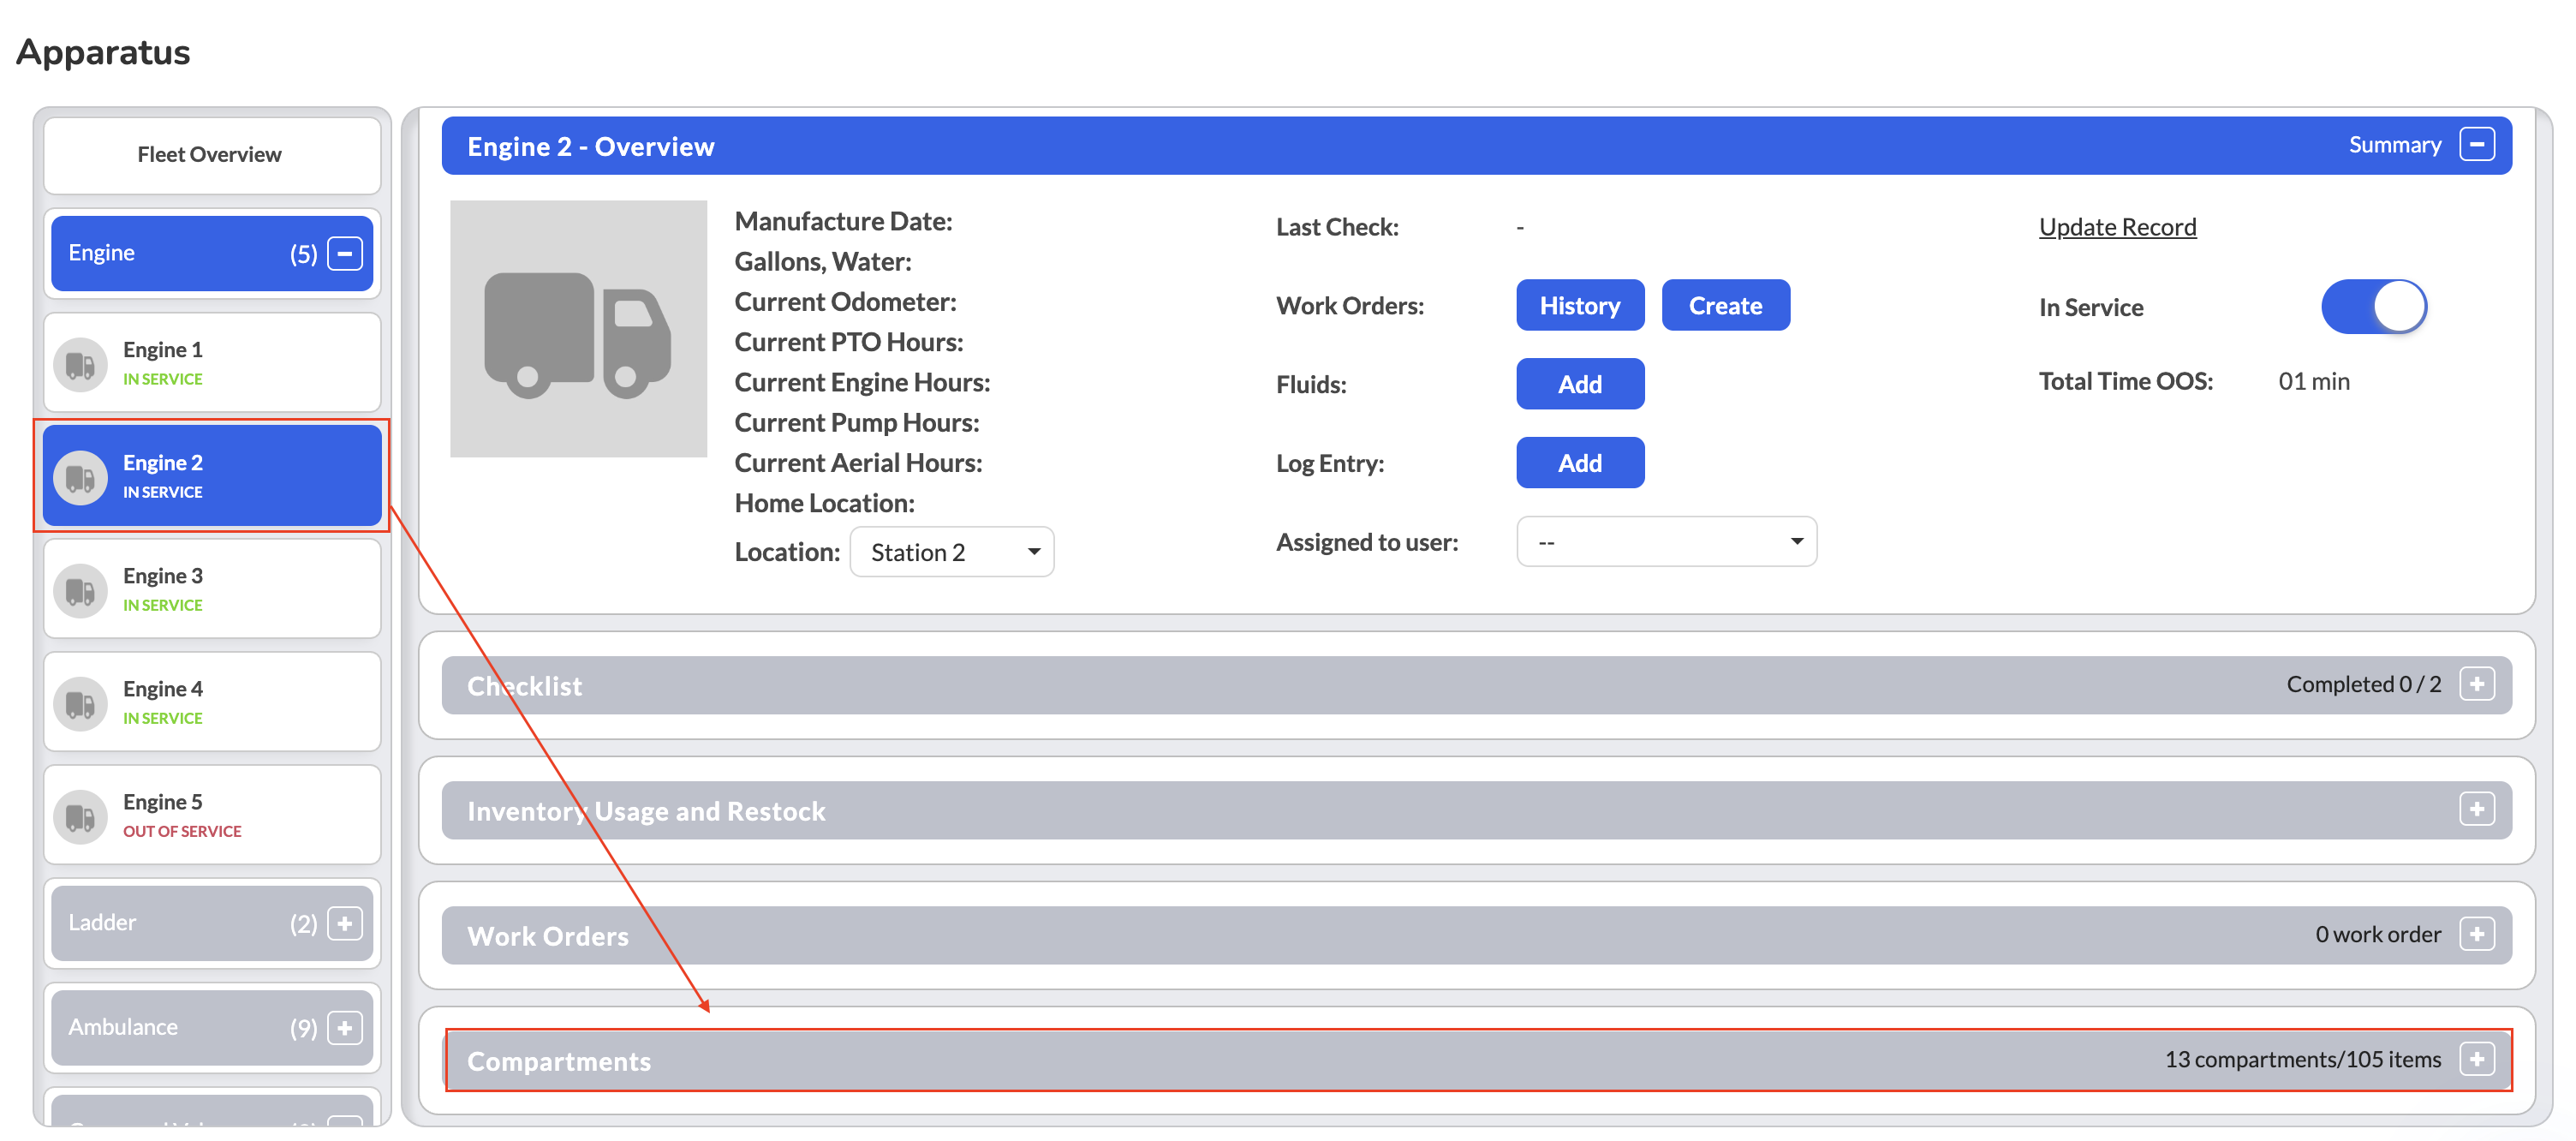
Task: Click 'Completed 0 / 2' checklist status
Action: (x=2363, y=684)
